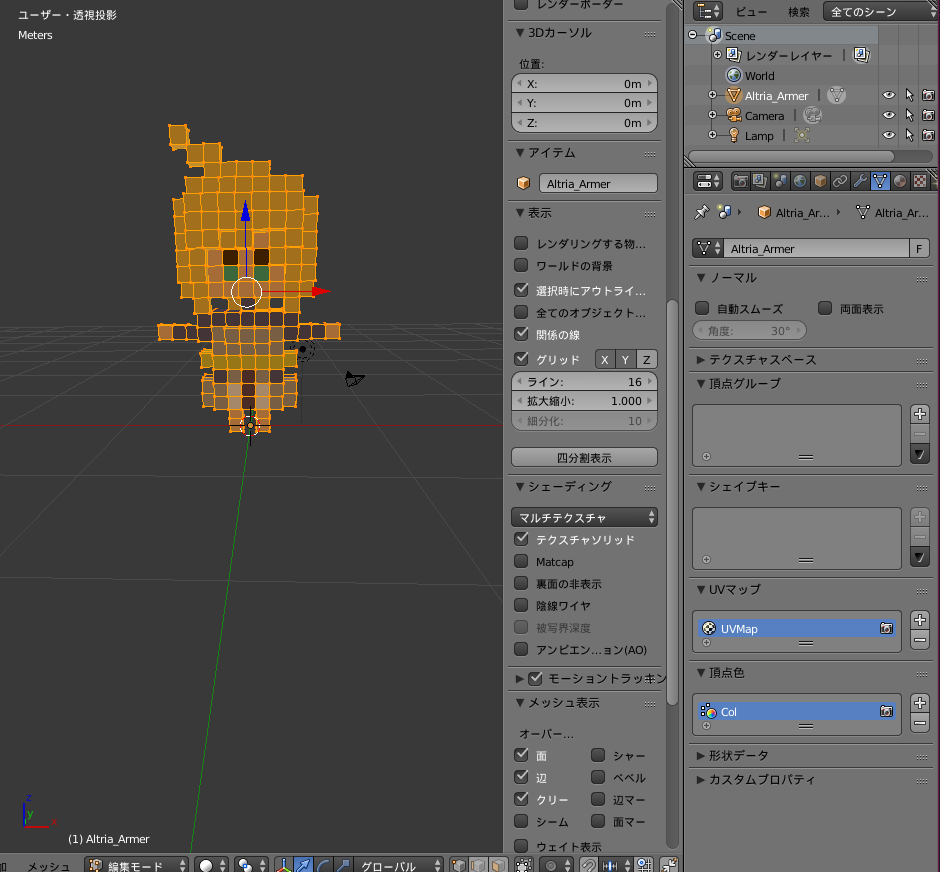Enable the Matcap checkbox
Viewport: 940px width, 872px height.
tap(521, 562)
